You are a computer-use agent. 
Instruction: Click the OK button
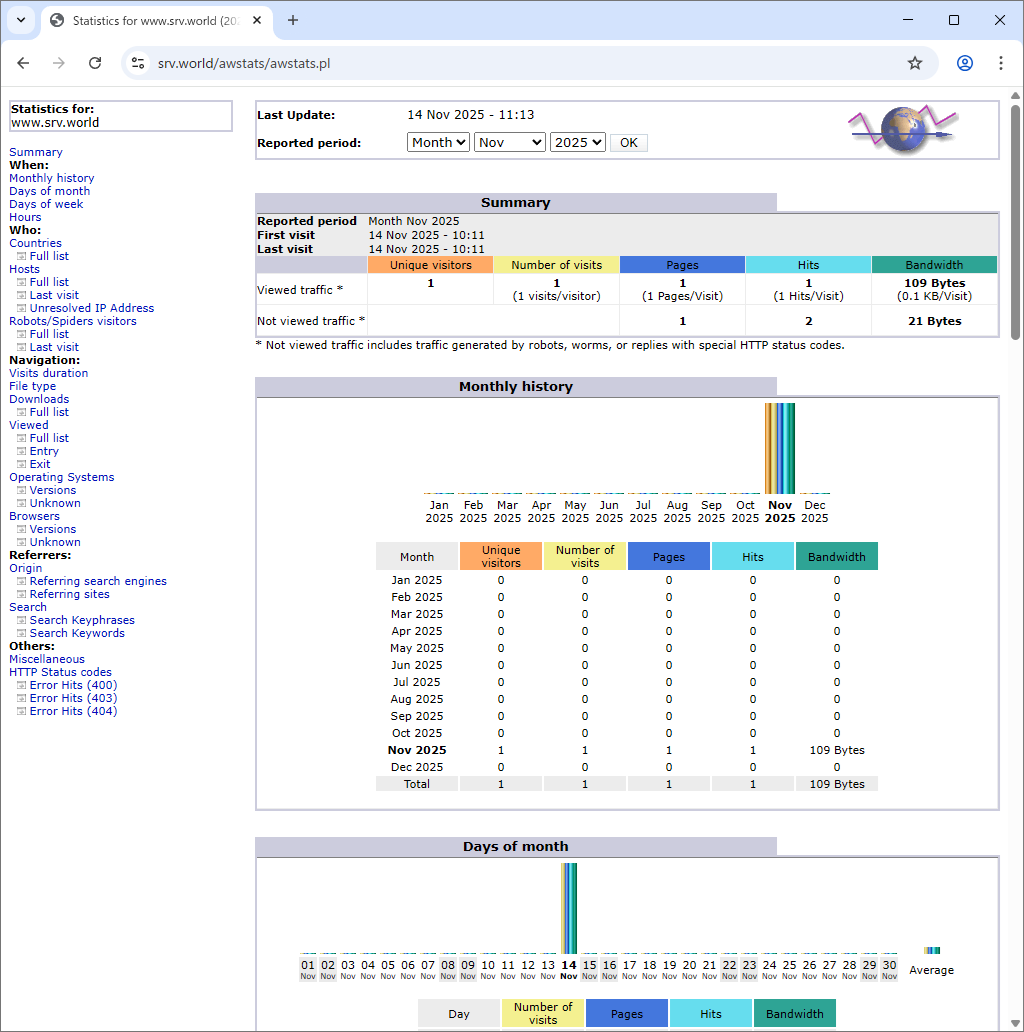pyautogui.click(x=628, y=143)
